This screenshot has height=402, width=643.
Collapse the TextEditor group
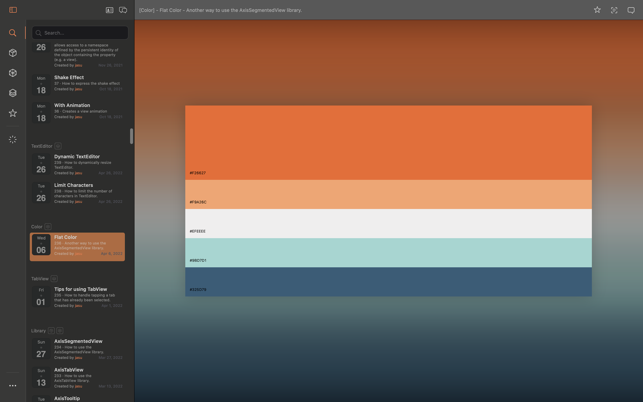coord(58,146)
